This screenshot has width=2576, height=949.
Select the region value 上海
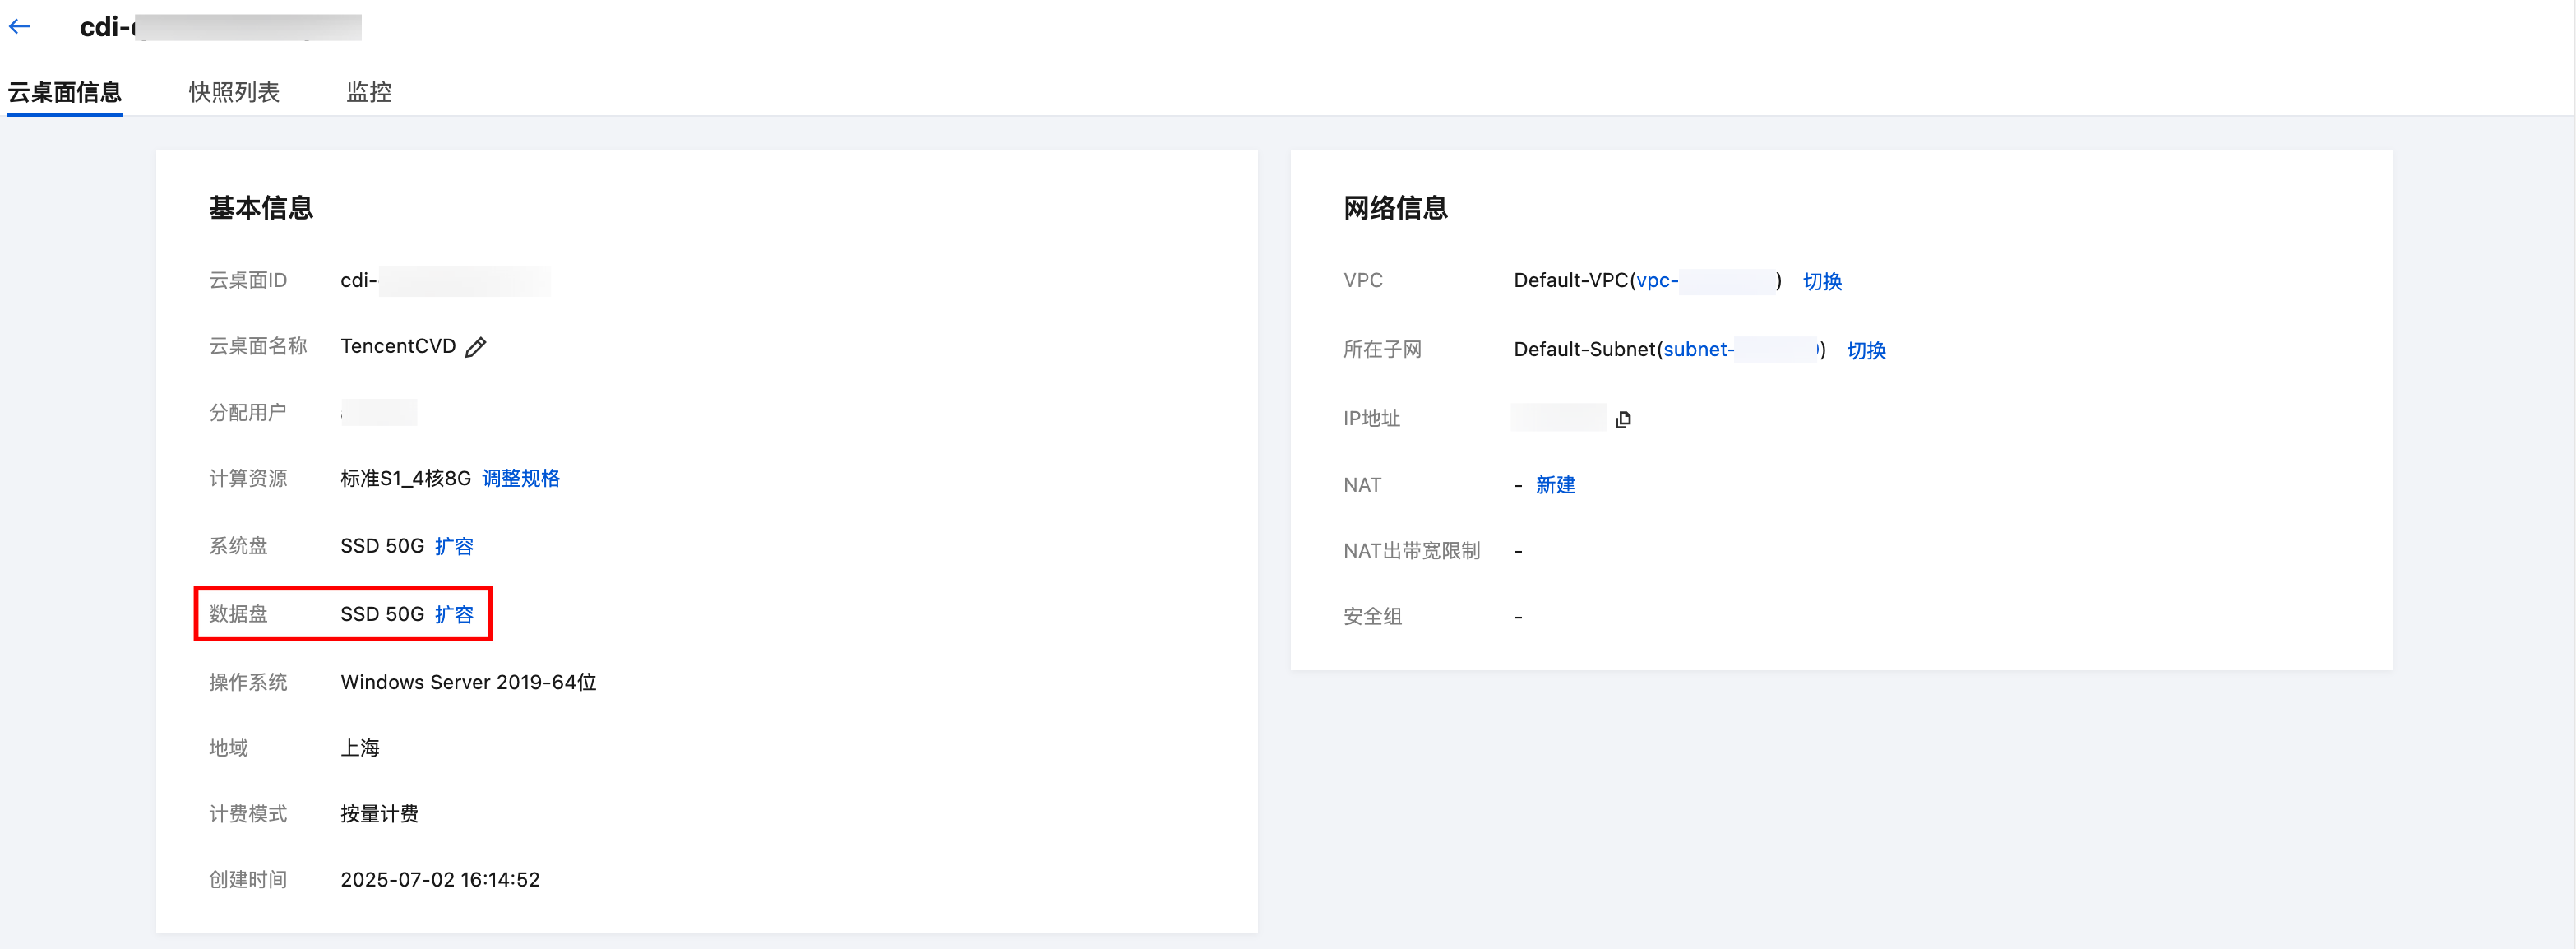coord(360,748)
